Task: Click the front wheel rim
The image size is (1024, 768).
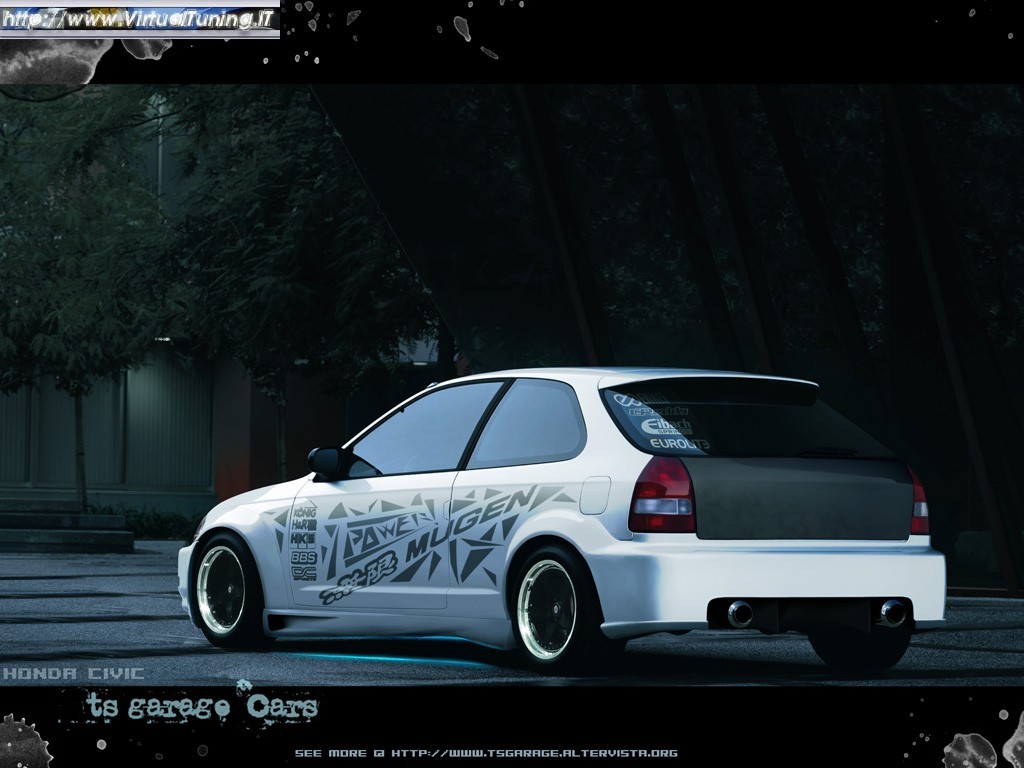Action: (221, 590)
